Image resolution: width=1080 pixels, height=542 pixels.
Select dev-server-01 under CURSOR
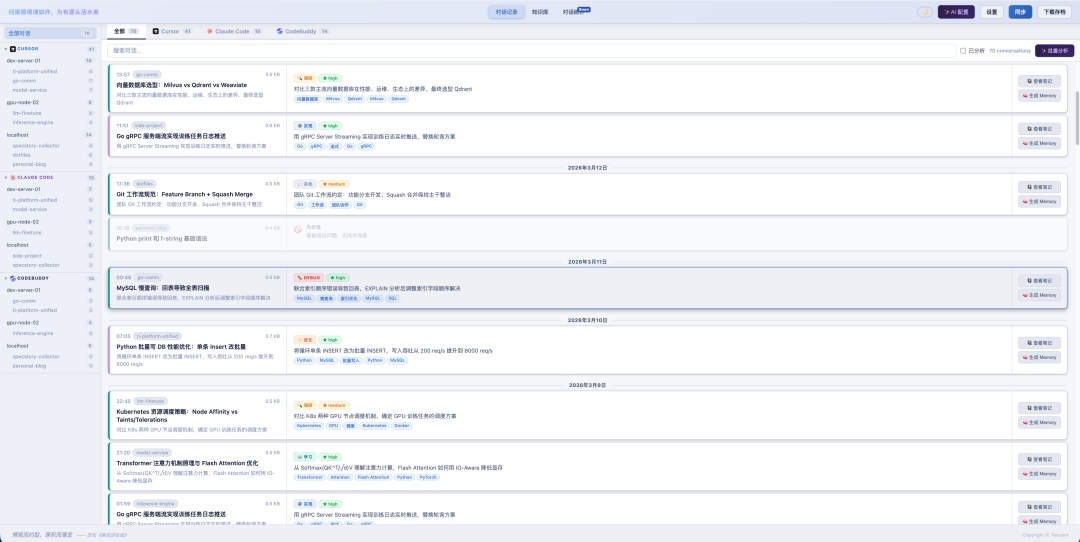[50, 61]
